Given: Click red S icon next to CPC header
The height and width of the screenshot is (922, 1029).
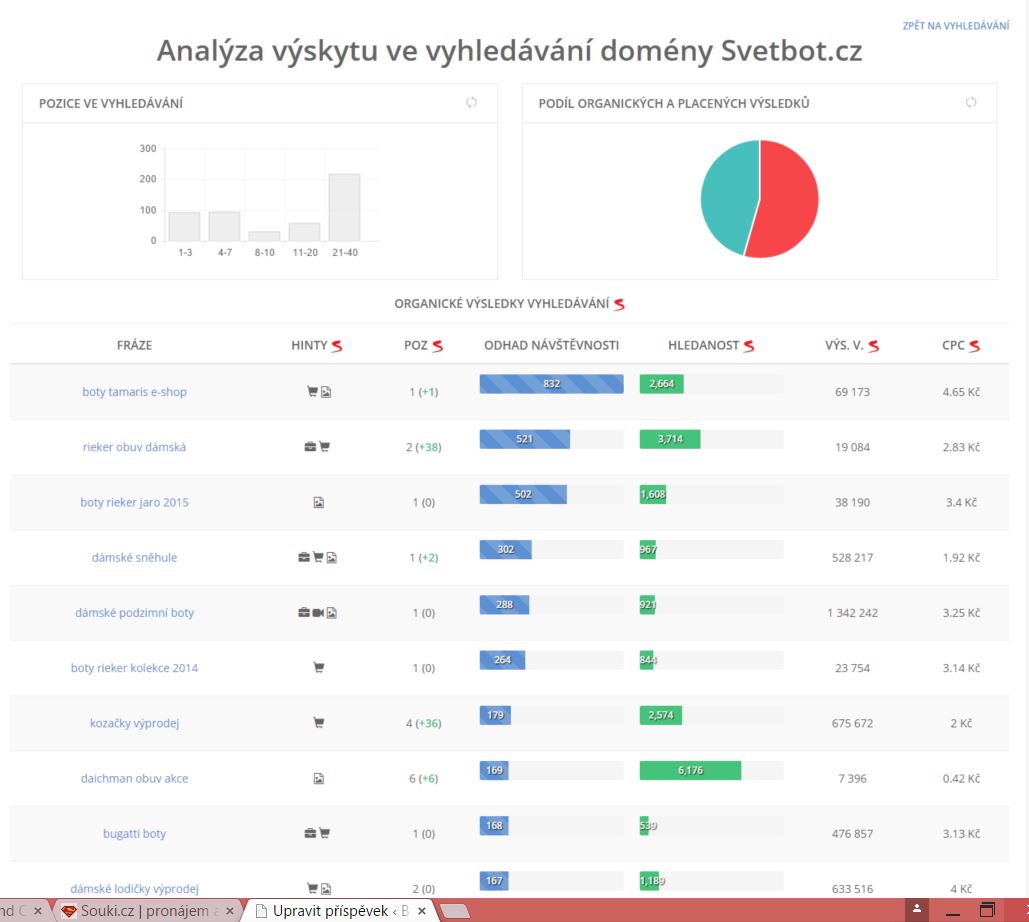Looking at the screenshot, I should tap(975, 346).
